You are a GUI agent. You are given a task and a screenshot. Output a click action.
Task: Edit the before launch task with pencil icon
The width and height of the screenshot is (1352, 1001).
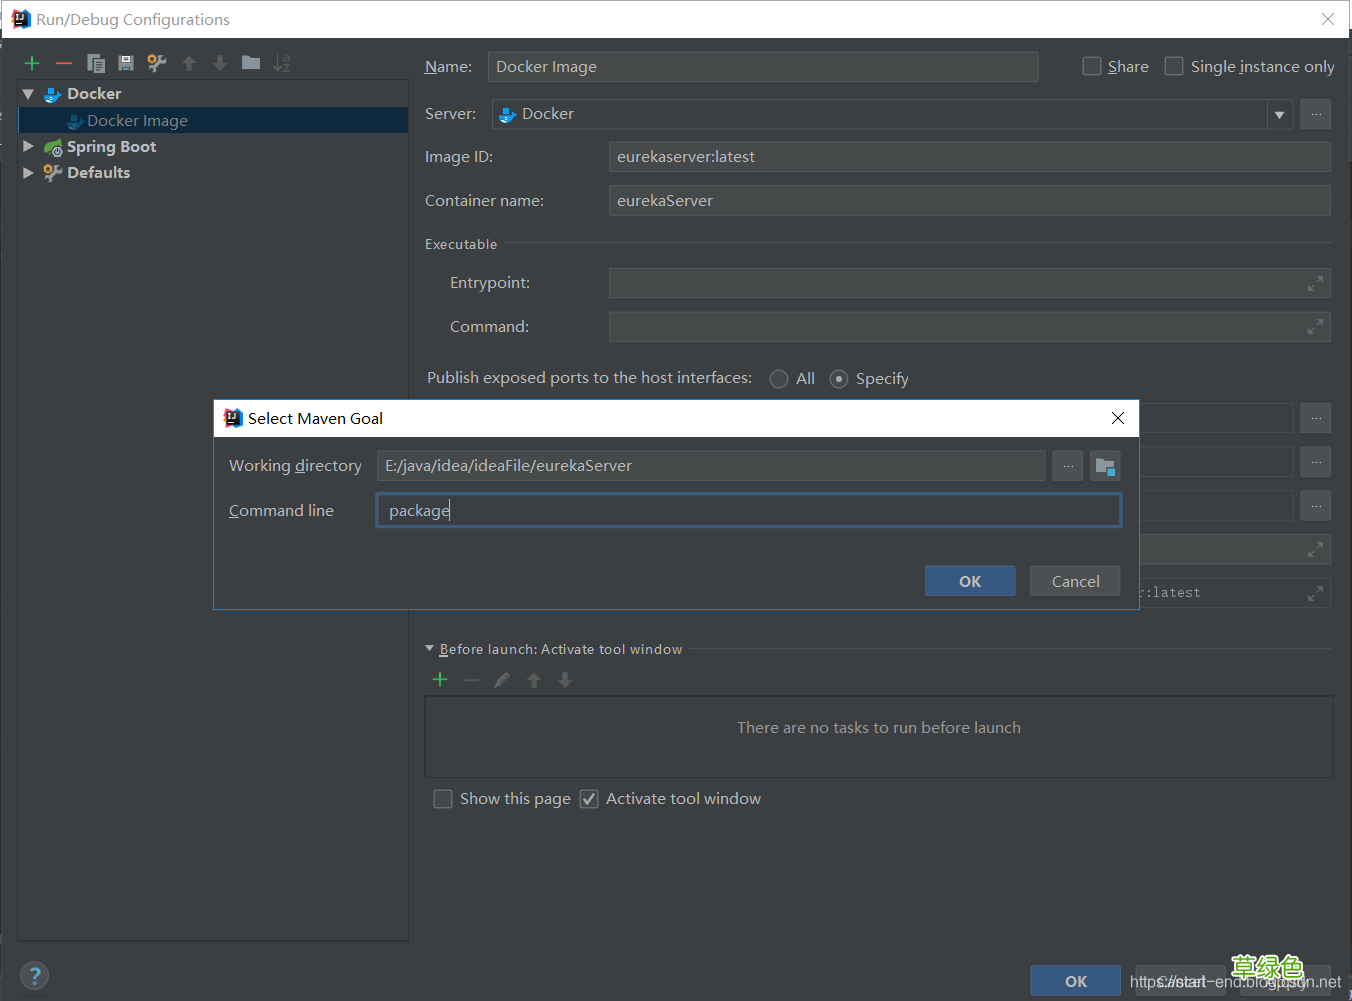(x=502, y=680)
